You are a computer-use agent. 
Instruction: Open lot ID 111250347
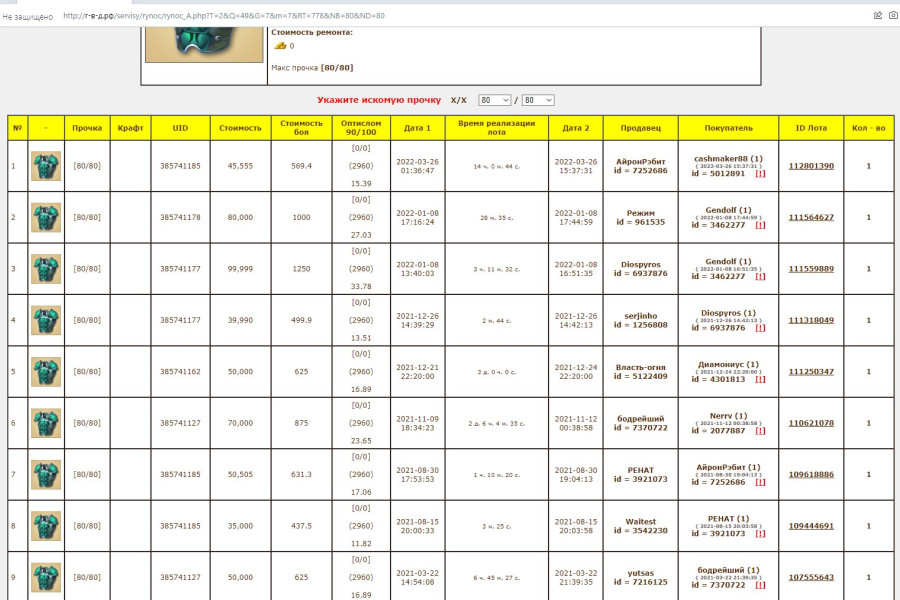(x=811, y=372)
